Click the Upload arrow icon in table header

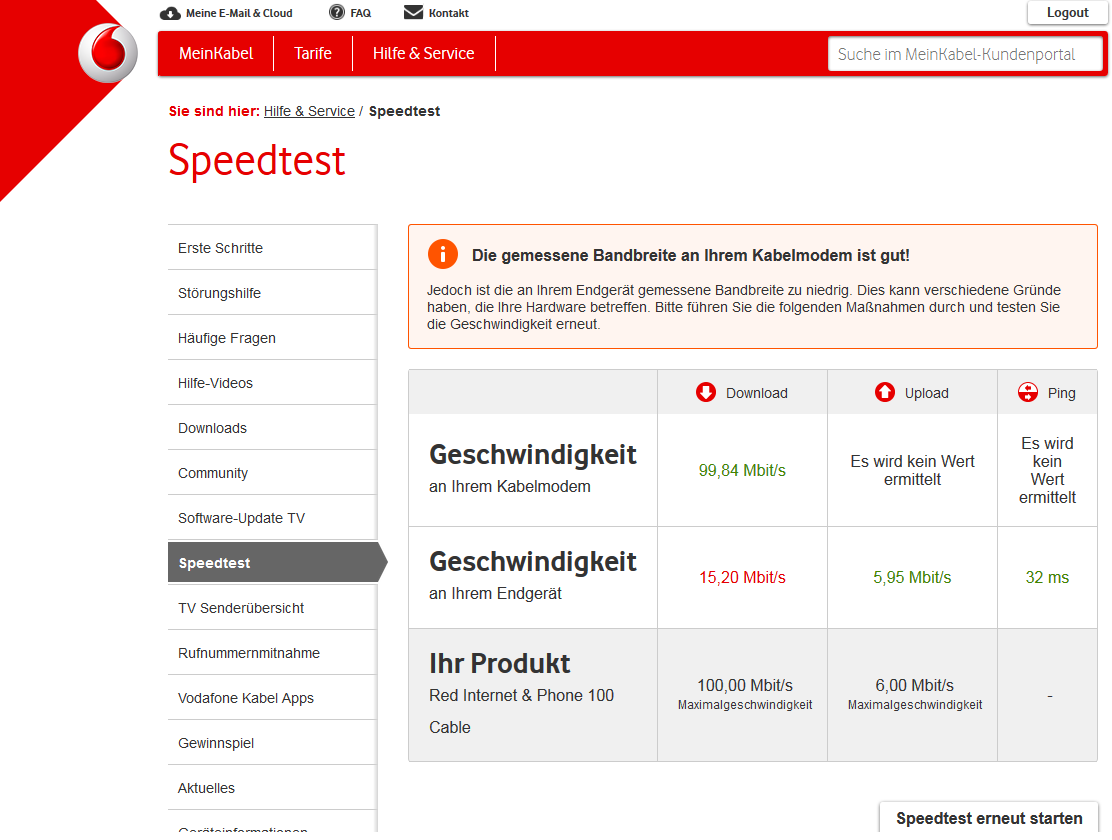coord(884,392)
